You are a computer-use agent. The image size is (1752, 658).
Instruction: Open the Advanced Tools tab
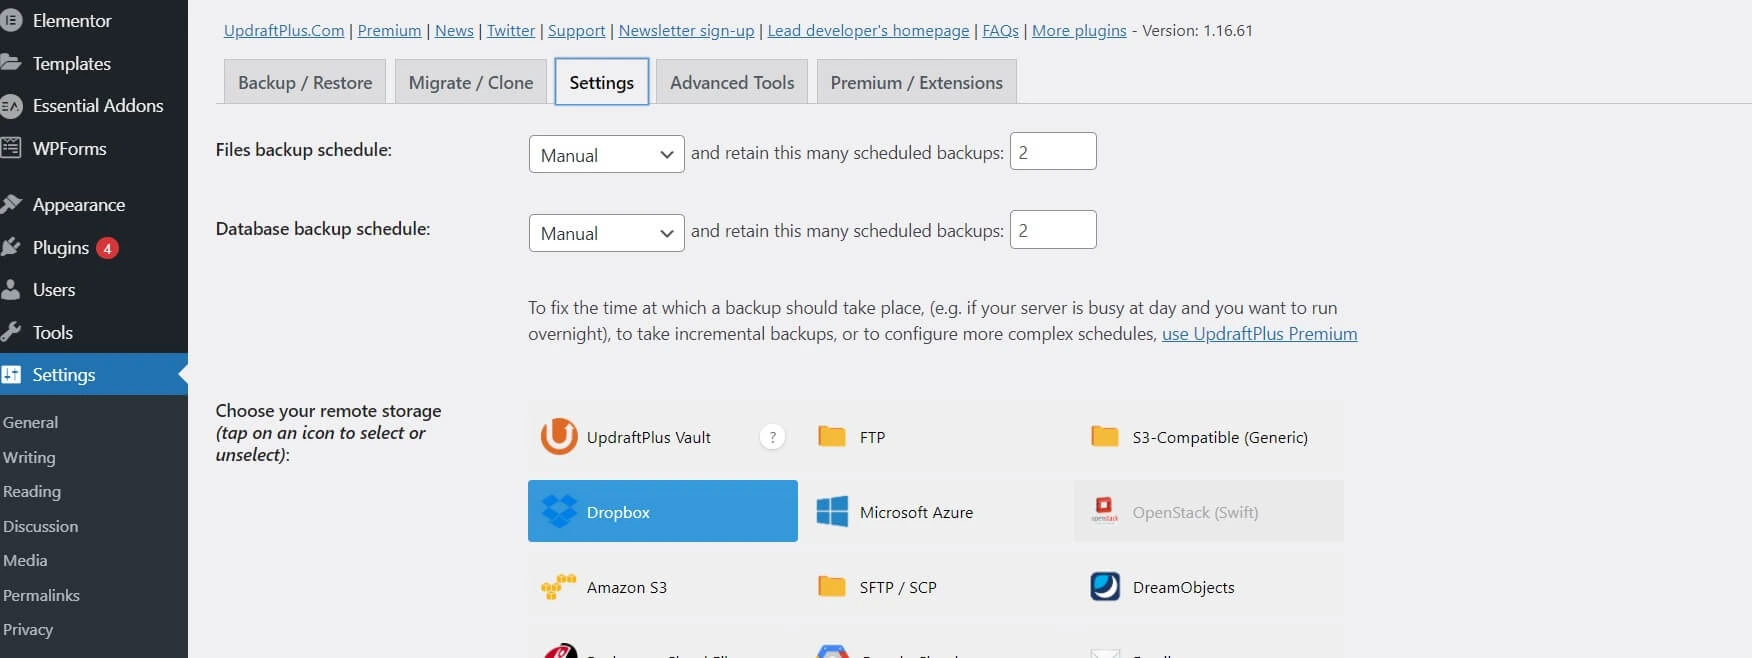[732, 82]
